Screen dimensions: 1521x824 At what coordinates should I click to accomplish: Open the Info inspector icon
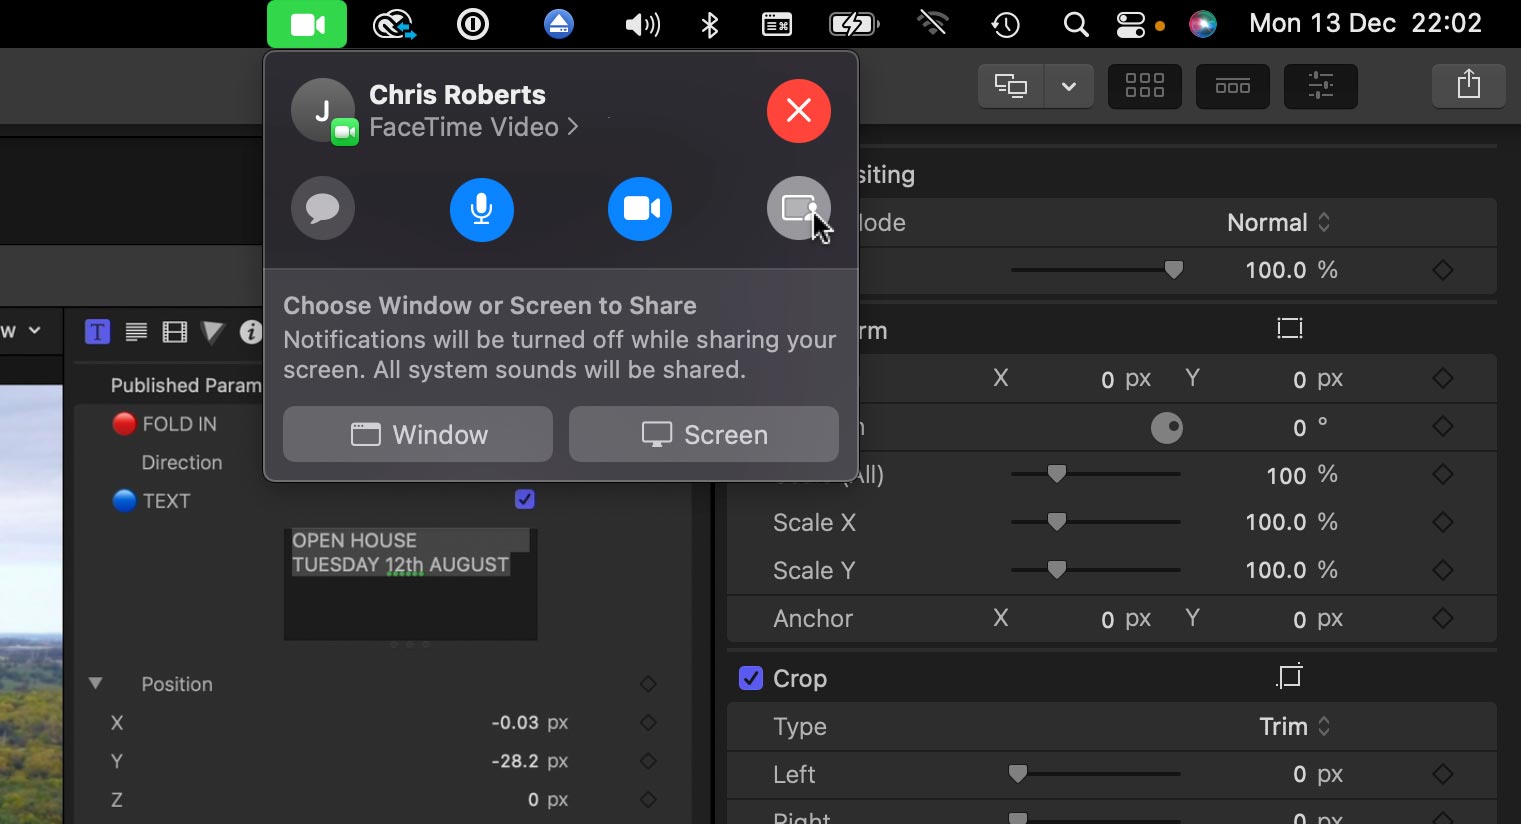251,332
